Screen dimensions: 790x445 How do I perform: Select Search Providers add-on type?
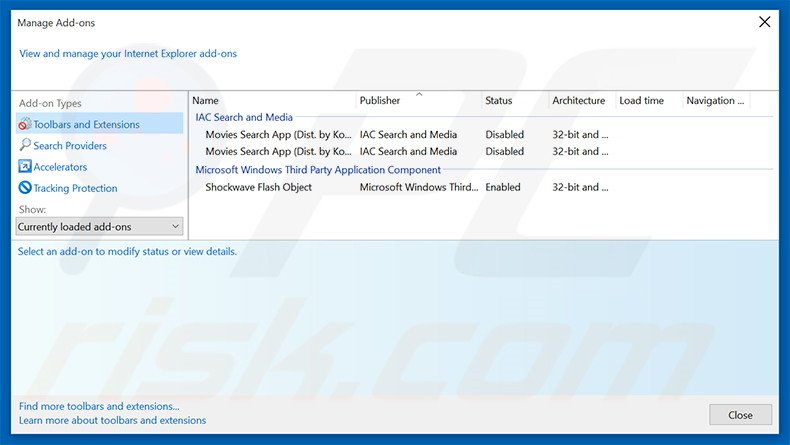pyautogui.click(x=70, y=146)
